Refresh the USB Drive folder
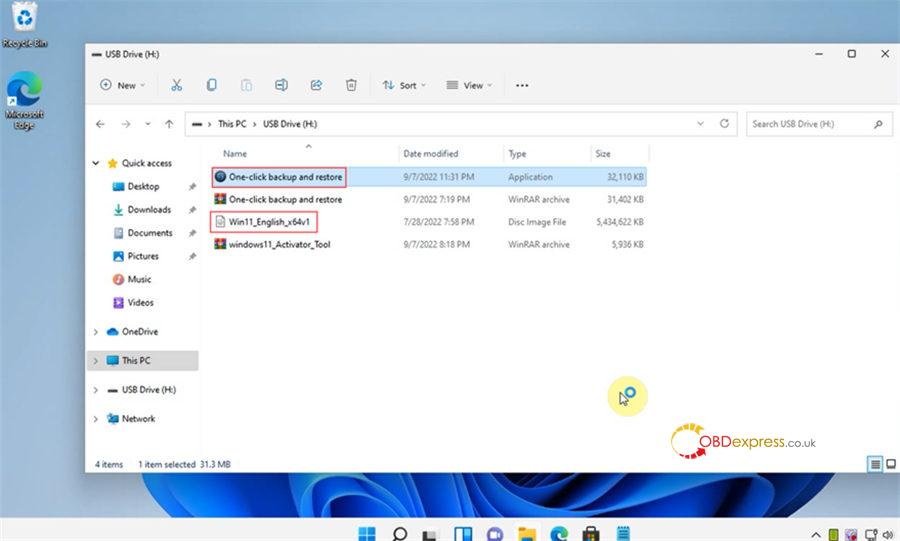The width and height of the screenshot is (900, 541). (x=724, y=124)
